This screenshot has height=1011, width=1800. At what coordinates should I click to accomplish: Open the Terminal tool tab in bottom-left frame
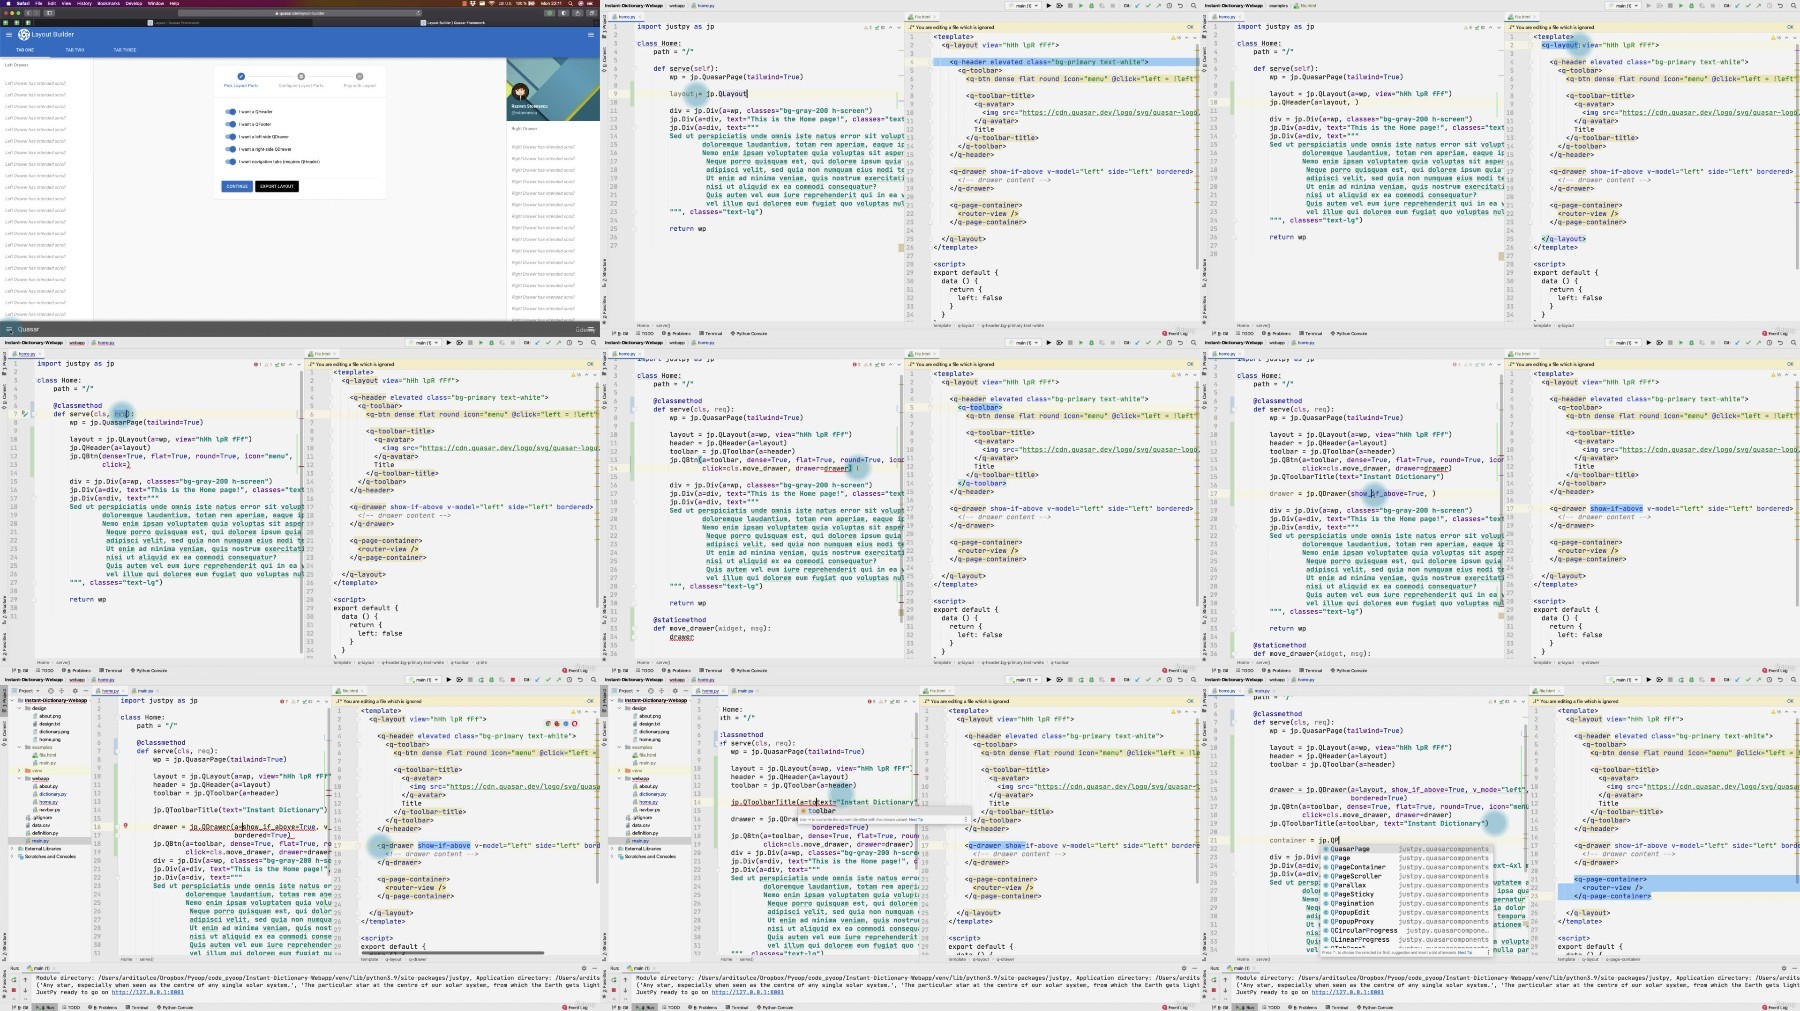(137, 1007)
